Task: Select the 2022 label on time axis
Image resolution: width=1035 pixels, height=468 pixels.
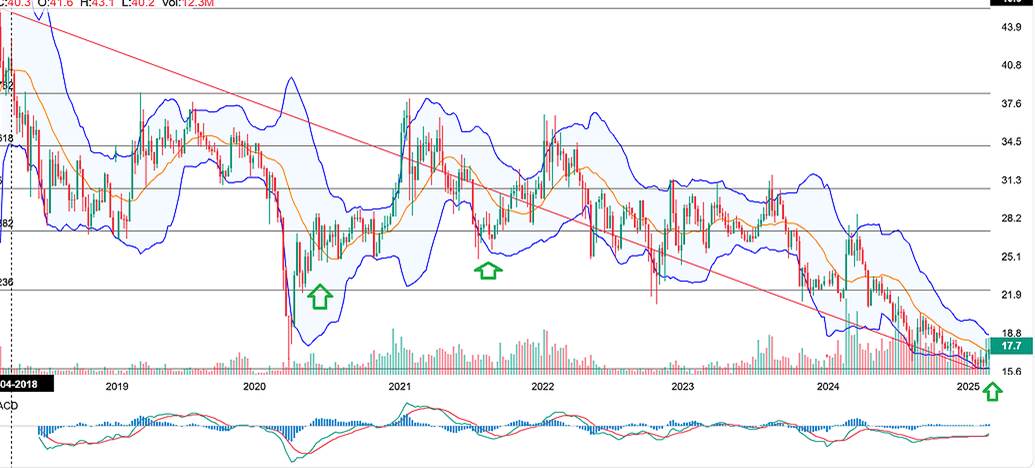Action: pos(543,385)
